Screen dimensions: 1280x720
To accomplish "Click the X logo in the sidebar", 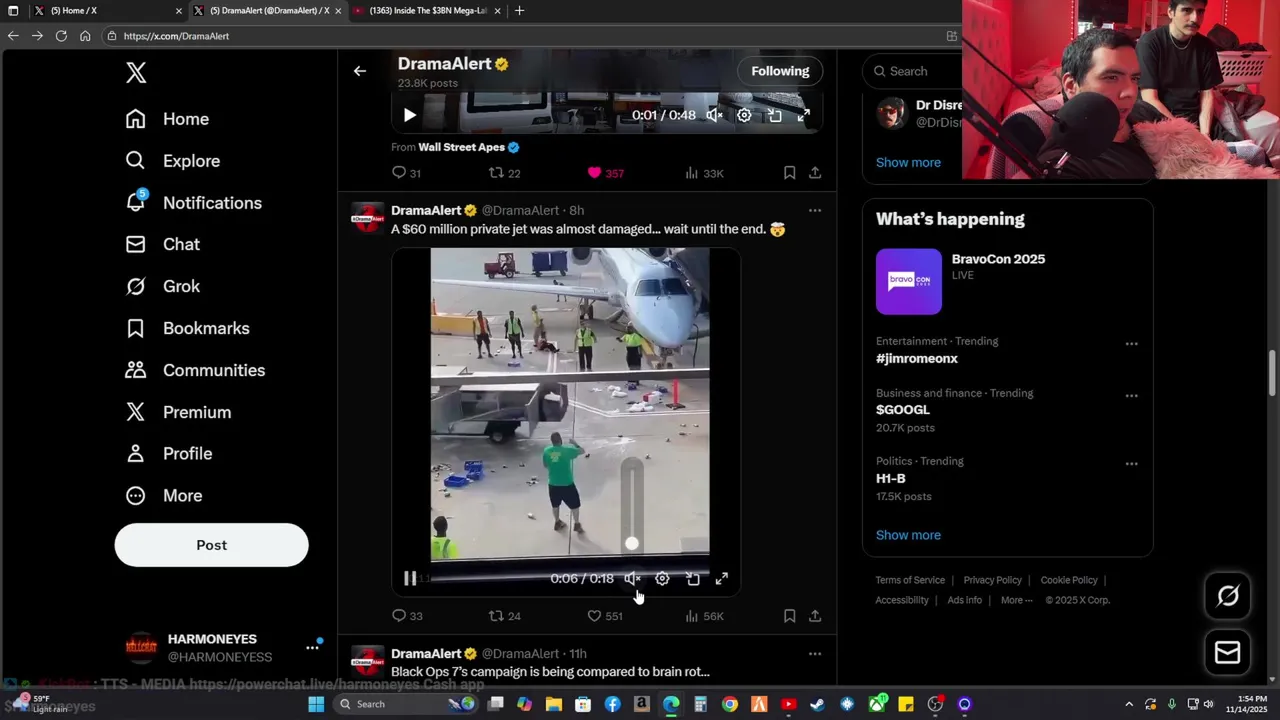I will 136,72.
